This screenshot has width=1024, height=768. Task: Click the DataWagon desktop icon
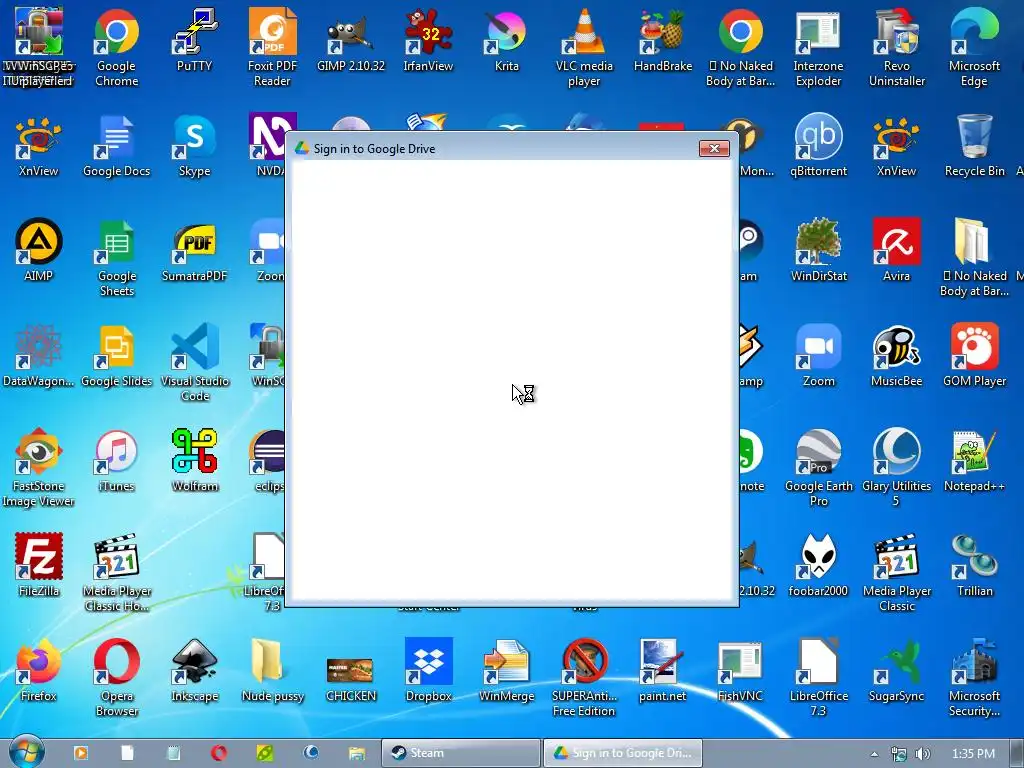pos(39,355)
